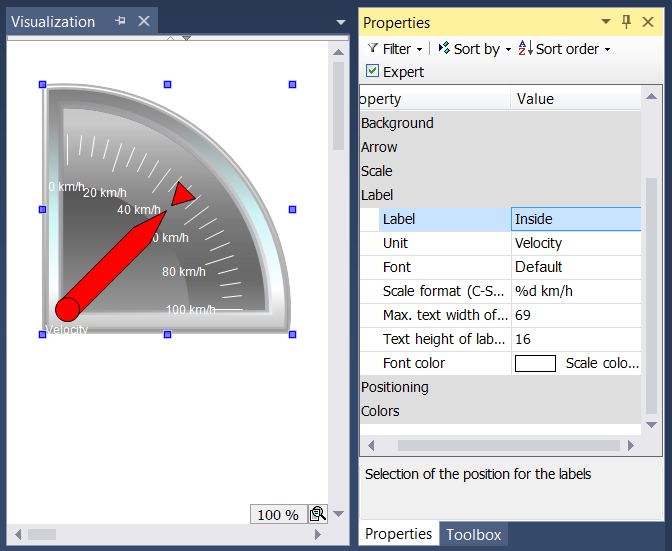Click the 100 % zoom level field

pyautogui.click(x=279, y=514)
